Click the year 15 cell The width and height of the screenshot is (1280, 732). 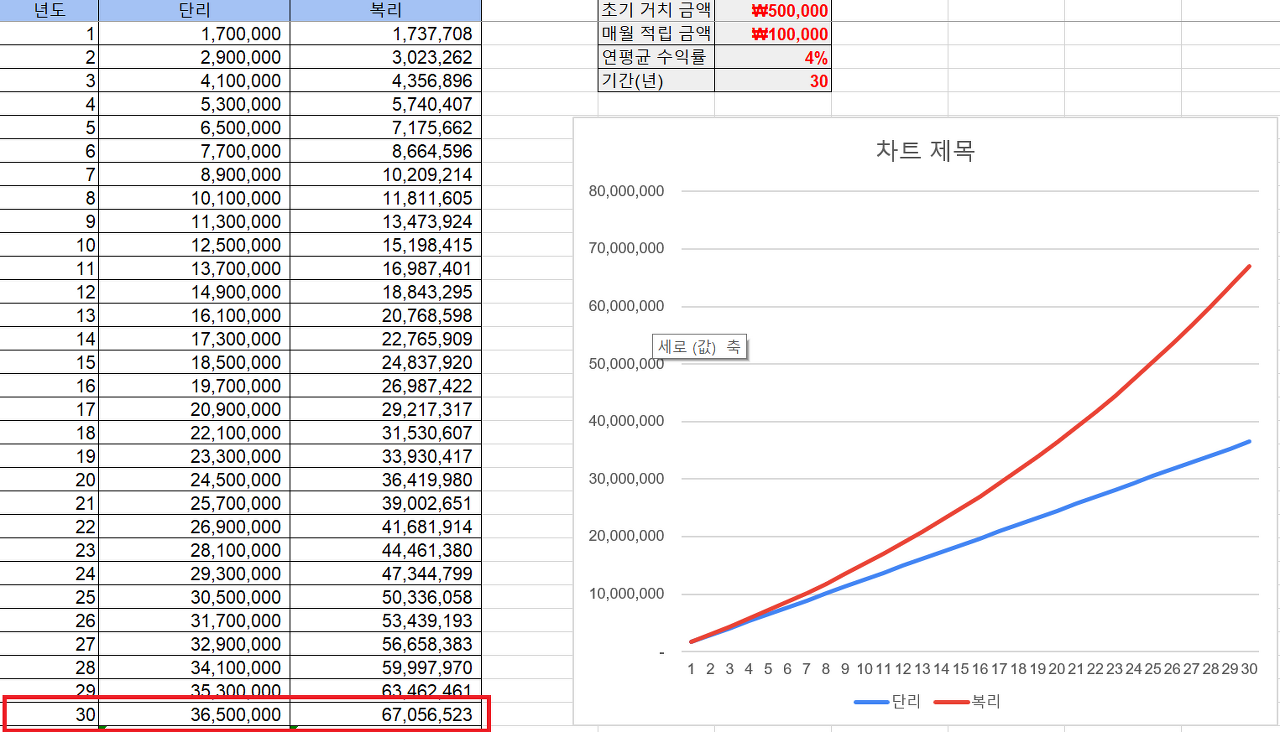point(49,363)
